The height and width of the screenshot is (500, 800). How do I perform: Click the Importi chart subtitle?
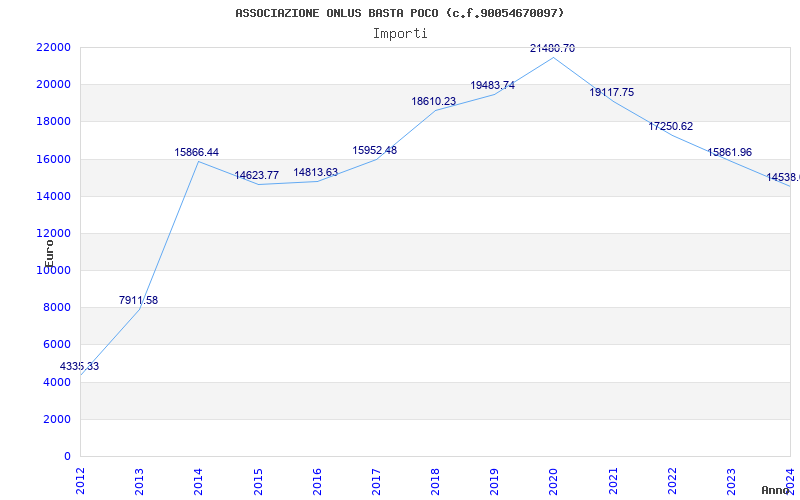click(400, 34)
